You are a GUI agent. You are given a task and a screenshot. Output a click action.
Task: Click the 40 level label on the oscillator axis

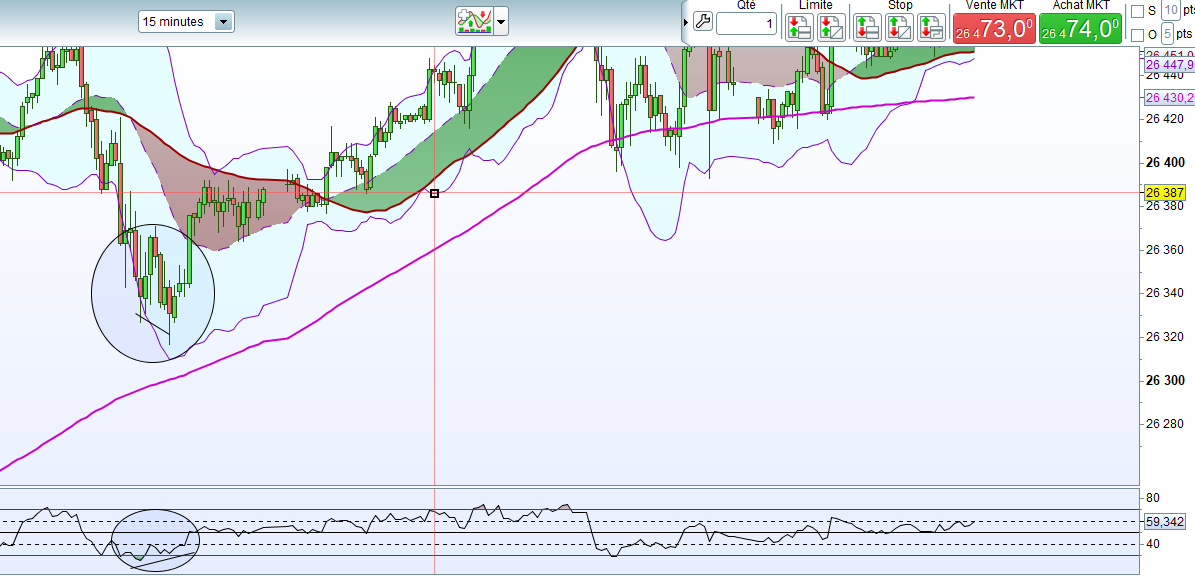(x=1152, y=543)
